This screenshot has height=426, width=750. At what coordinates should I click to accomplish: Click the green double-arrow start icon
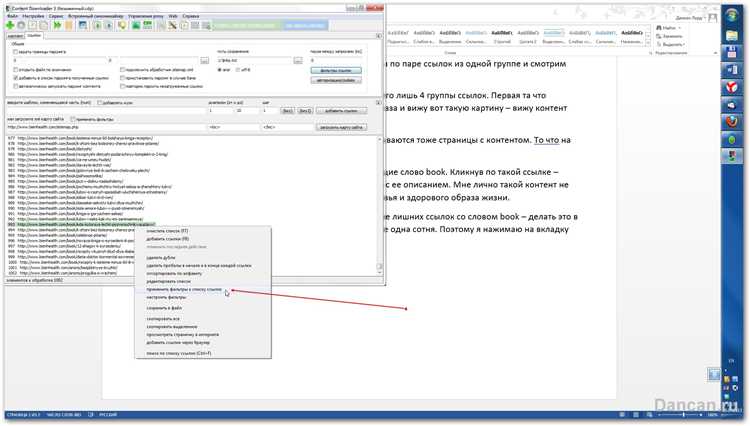click(57, 25)
